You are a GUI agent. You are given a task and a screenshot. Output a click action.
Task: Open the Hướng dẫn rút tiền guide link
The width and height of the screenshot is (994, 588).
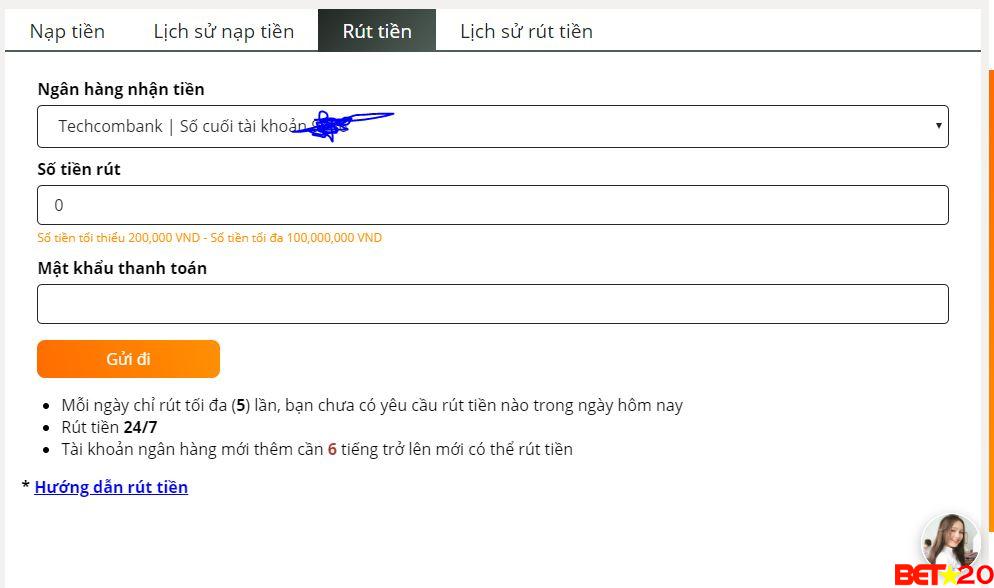[x=110, y=487]
